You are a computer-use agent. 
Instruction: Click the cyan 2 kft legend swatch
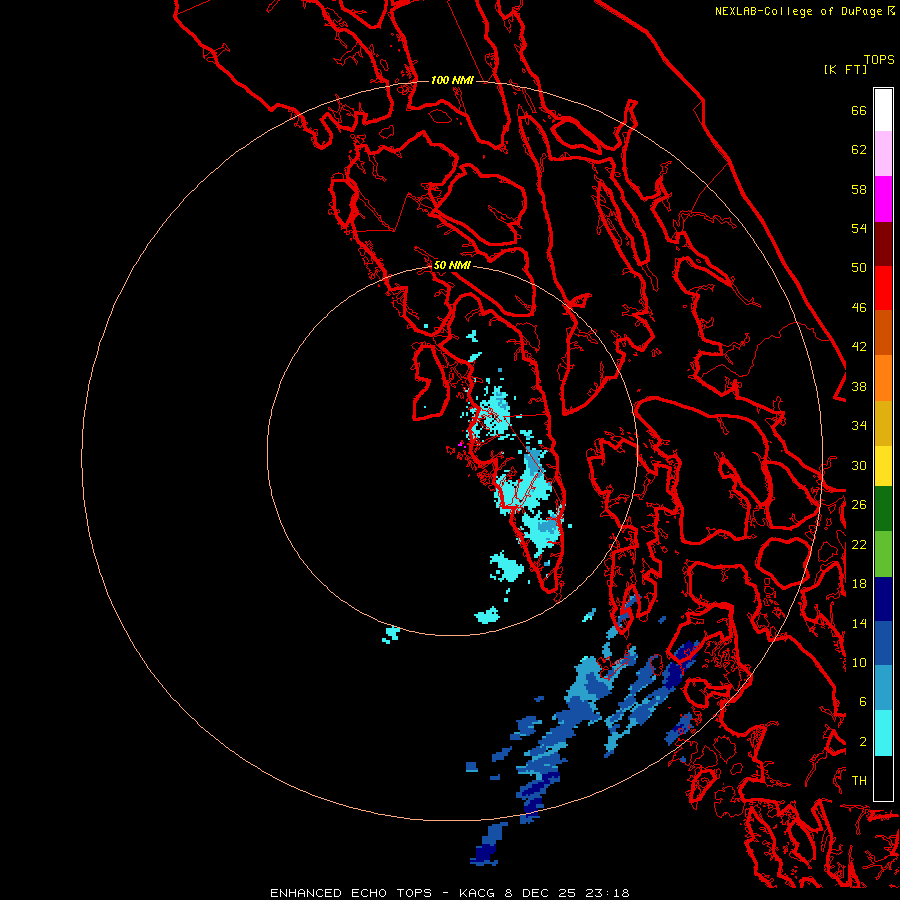[883, 733]
